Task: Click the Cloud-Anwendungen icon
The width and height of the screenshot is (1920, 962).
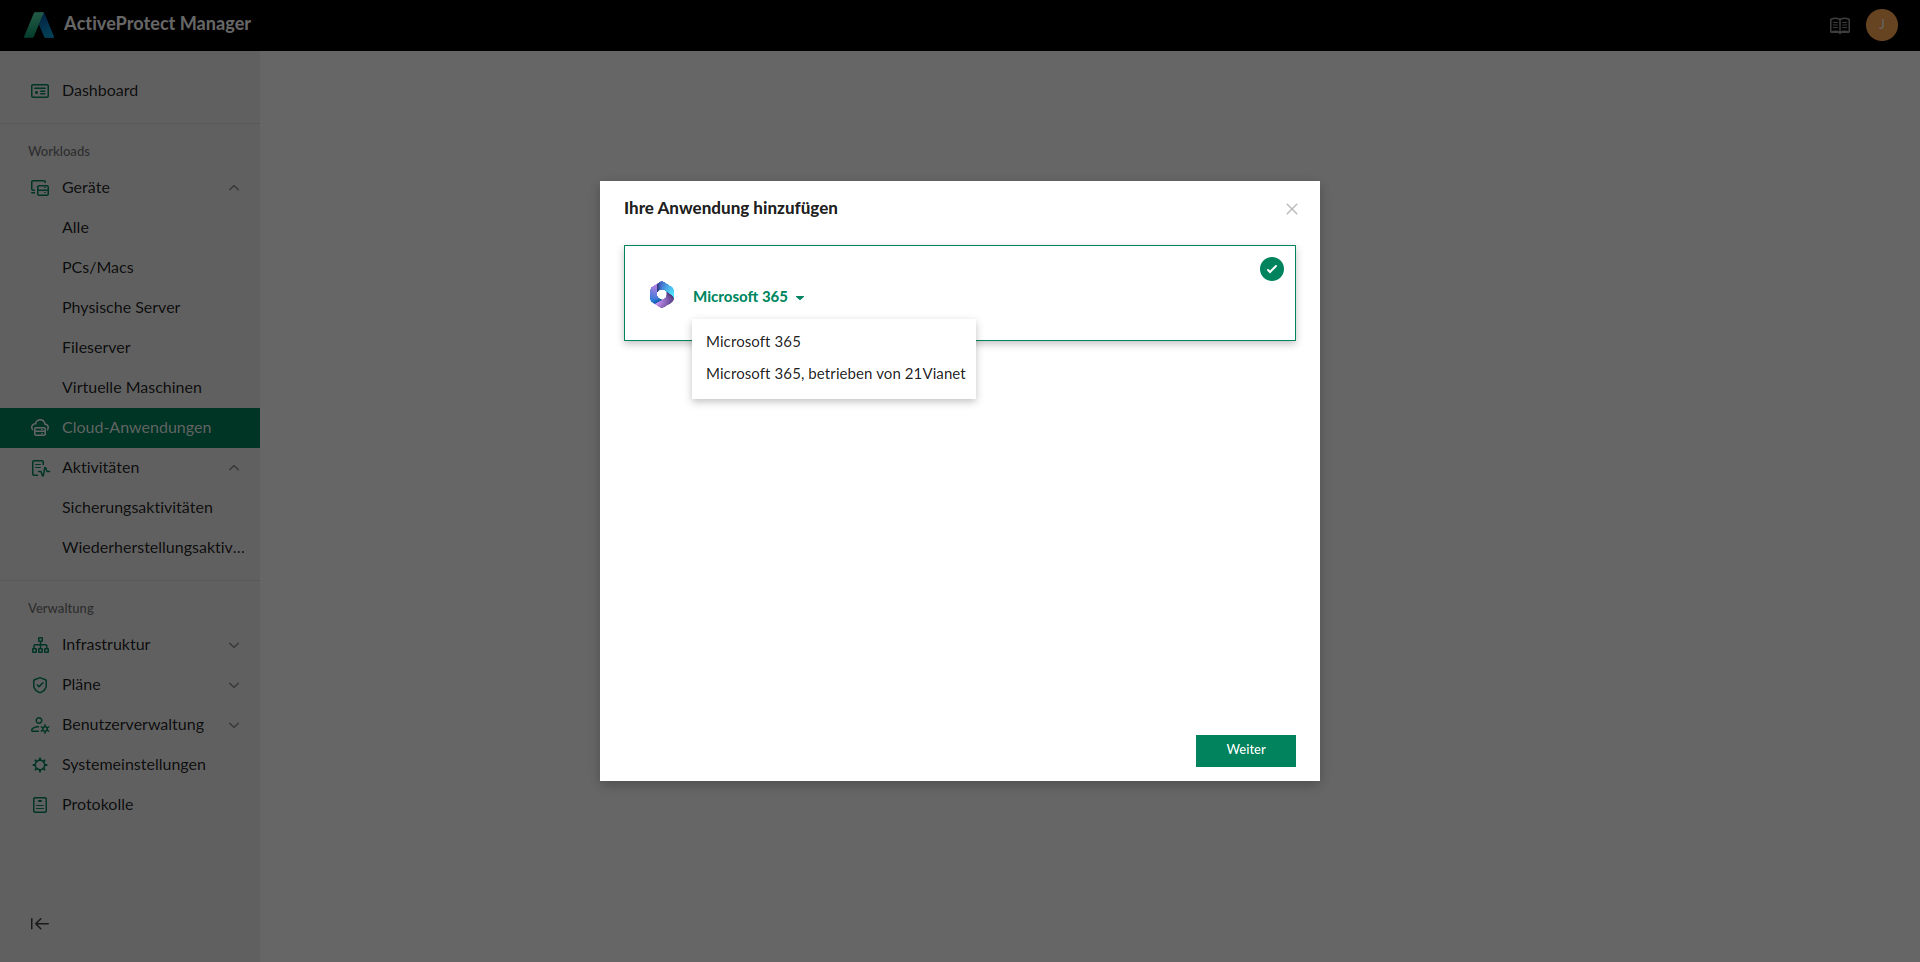Action: 40,428
